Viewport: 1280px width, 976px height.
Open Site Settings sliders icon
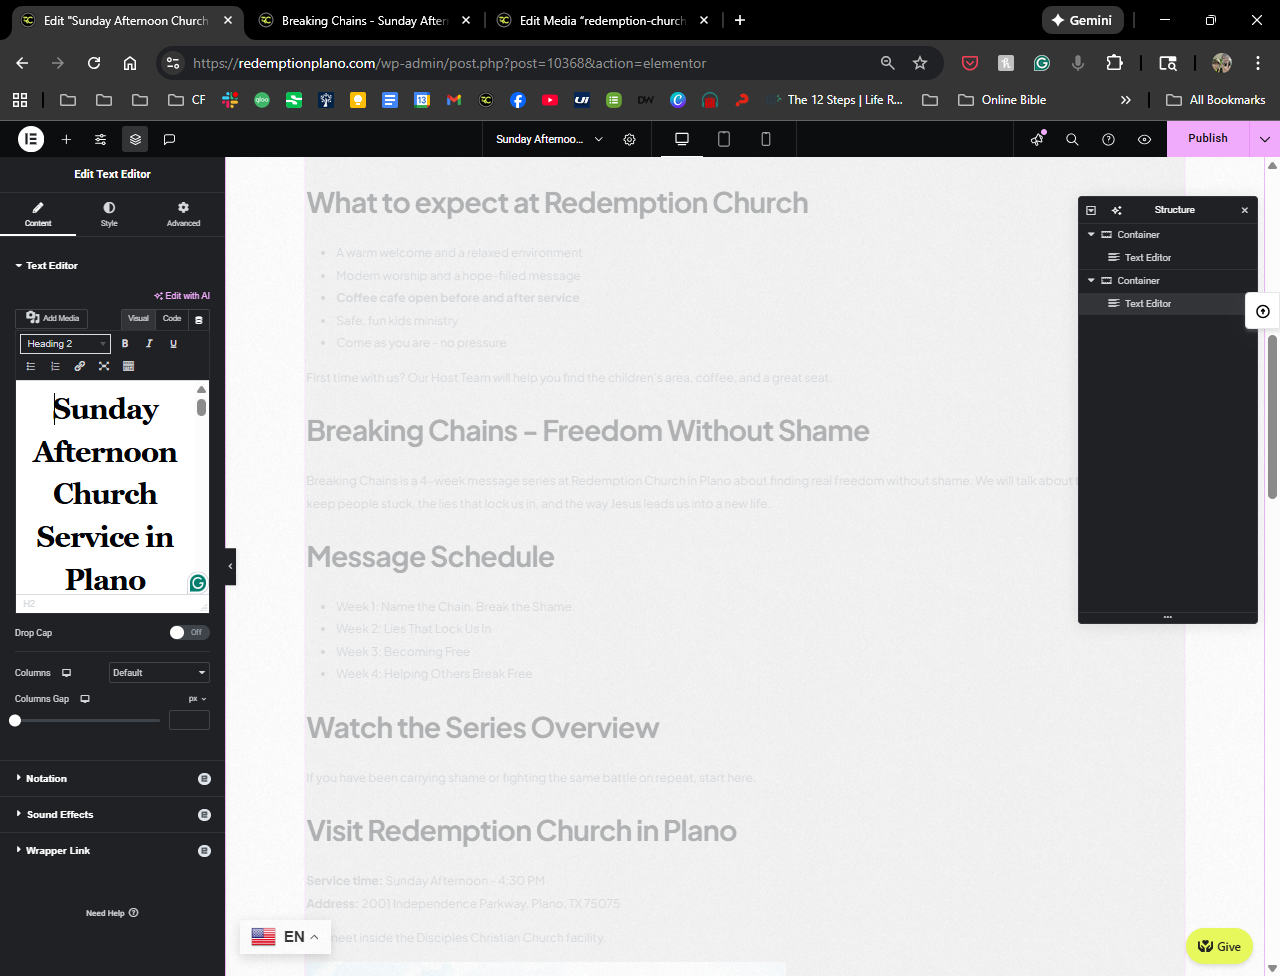[x=101, y=139]
